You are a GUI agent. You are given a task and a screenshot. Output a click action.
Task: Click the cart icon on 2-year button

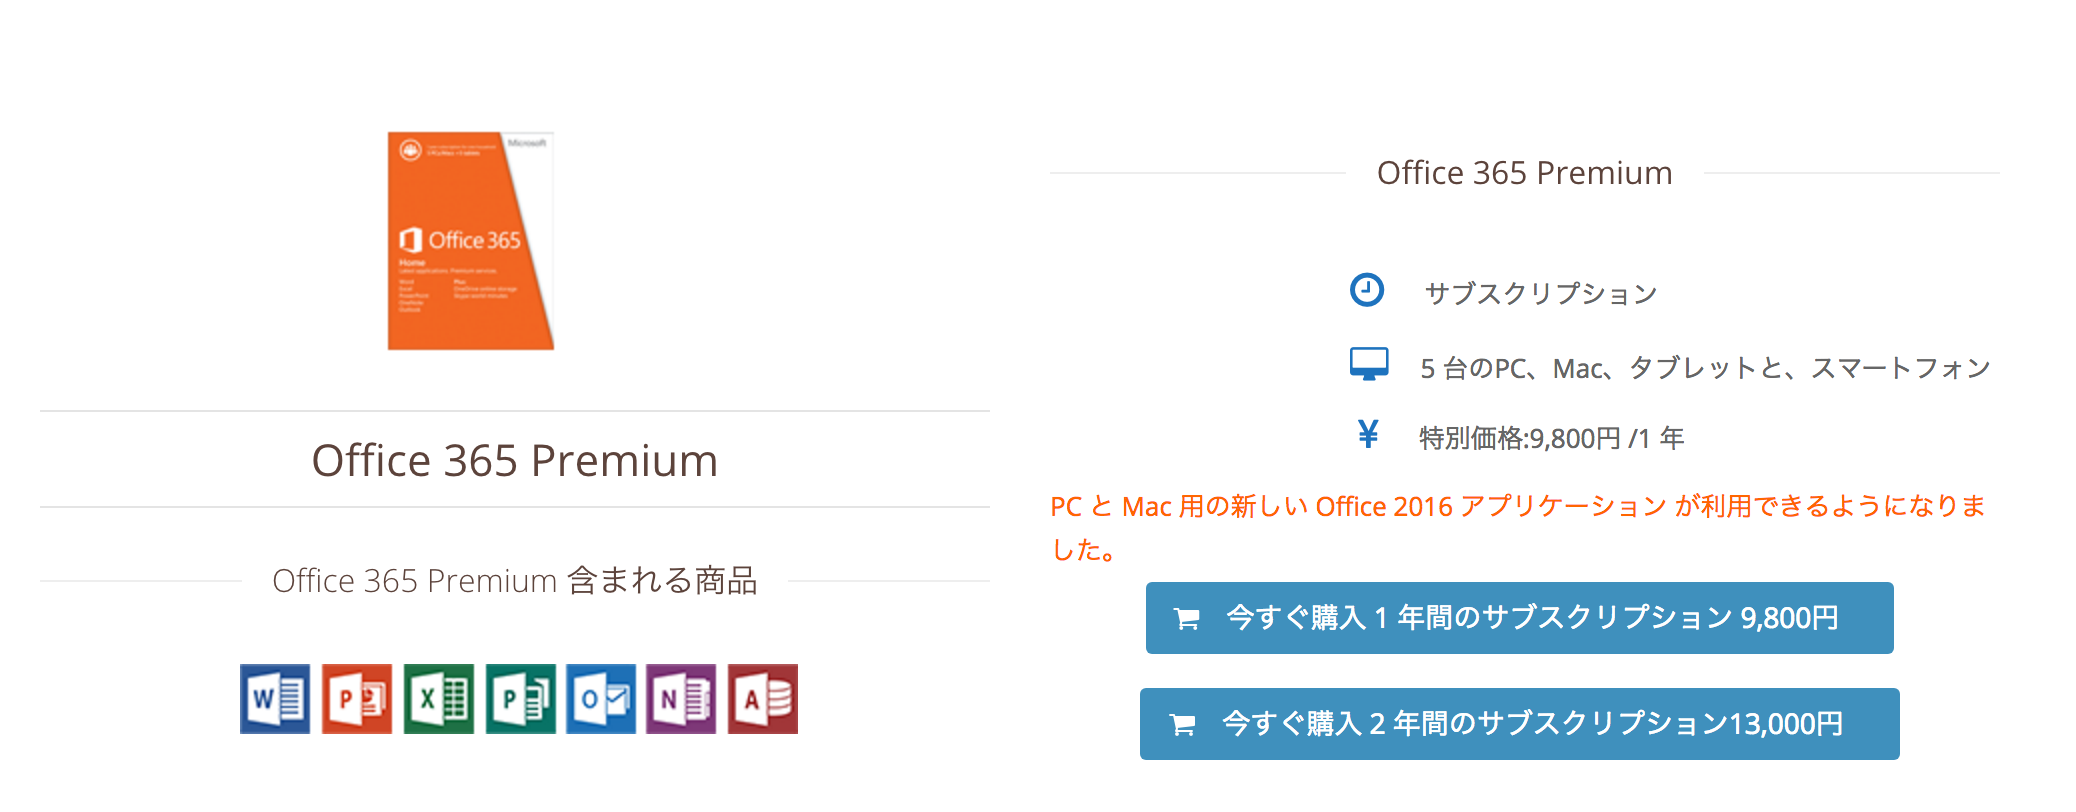click(x=1184, y=724)
